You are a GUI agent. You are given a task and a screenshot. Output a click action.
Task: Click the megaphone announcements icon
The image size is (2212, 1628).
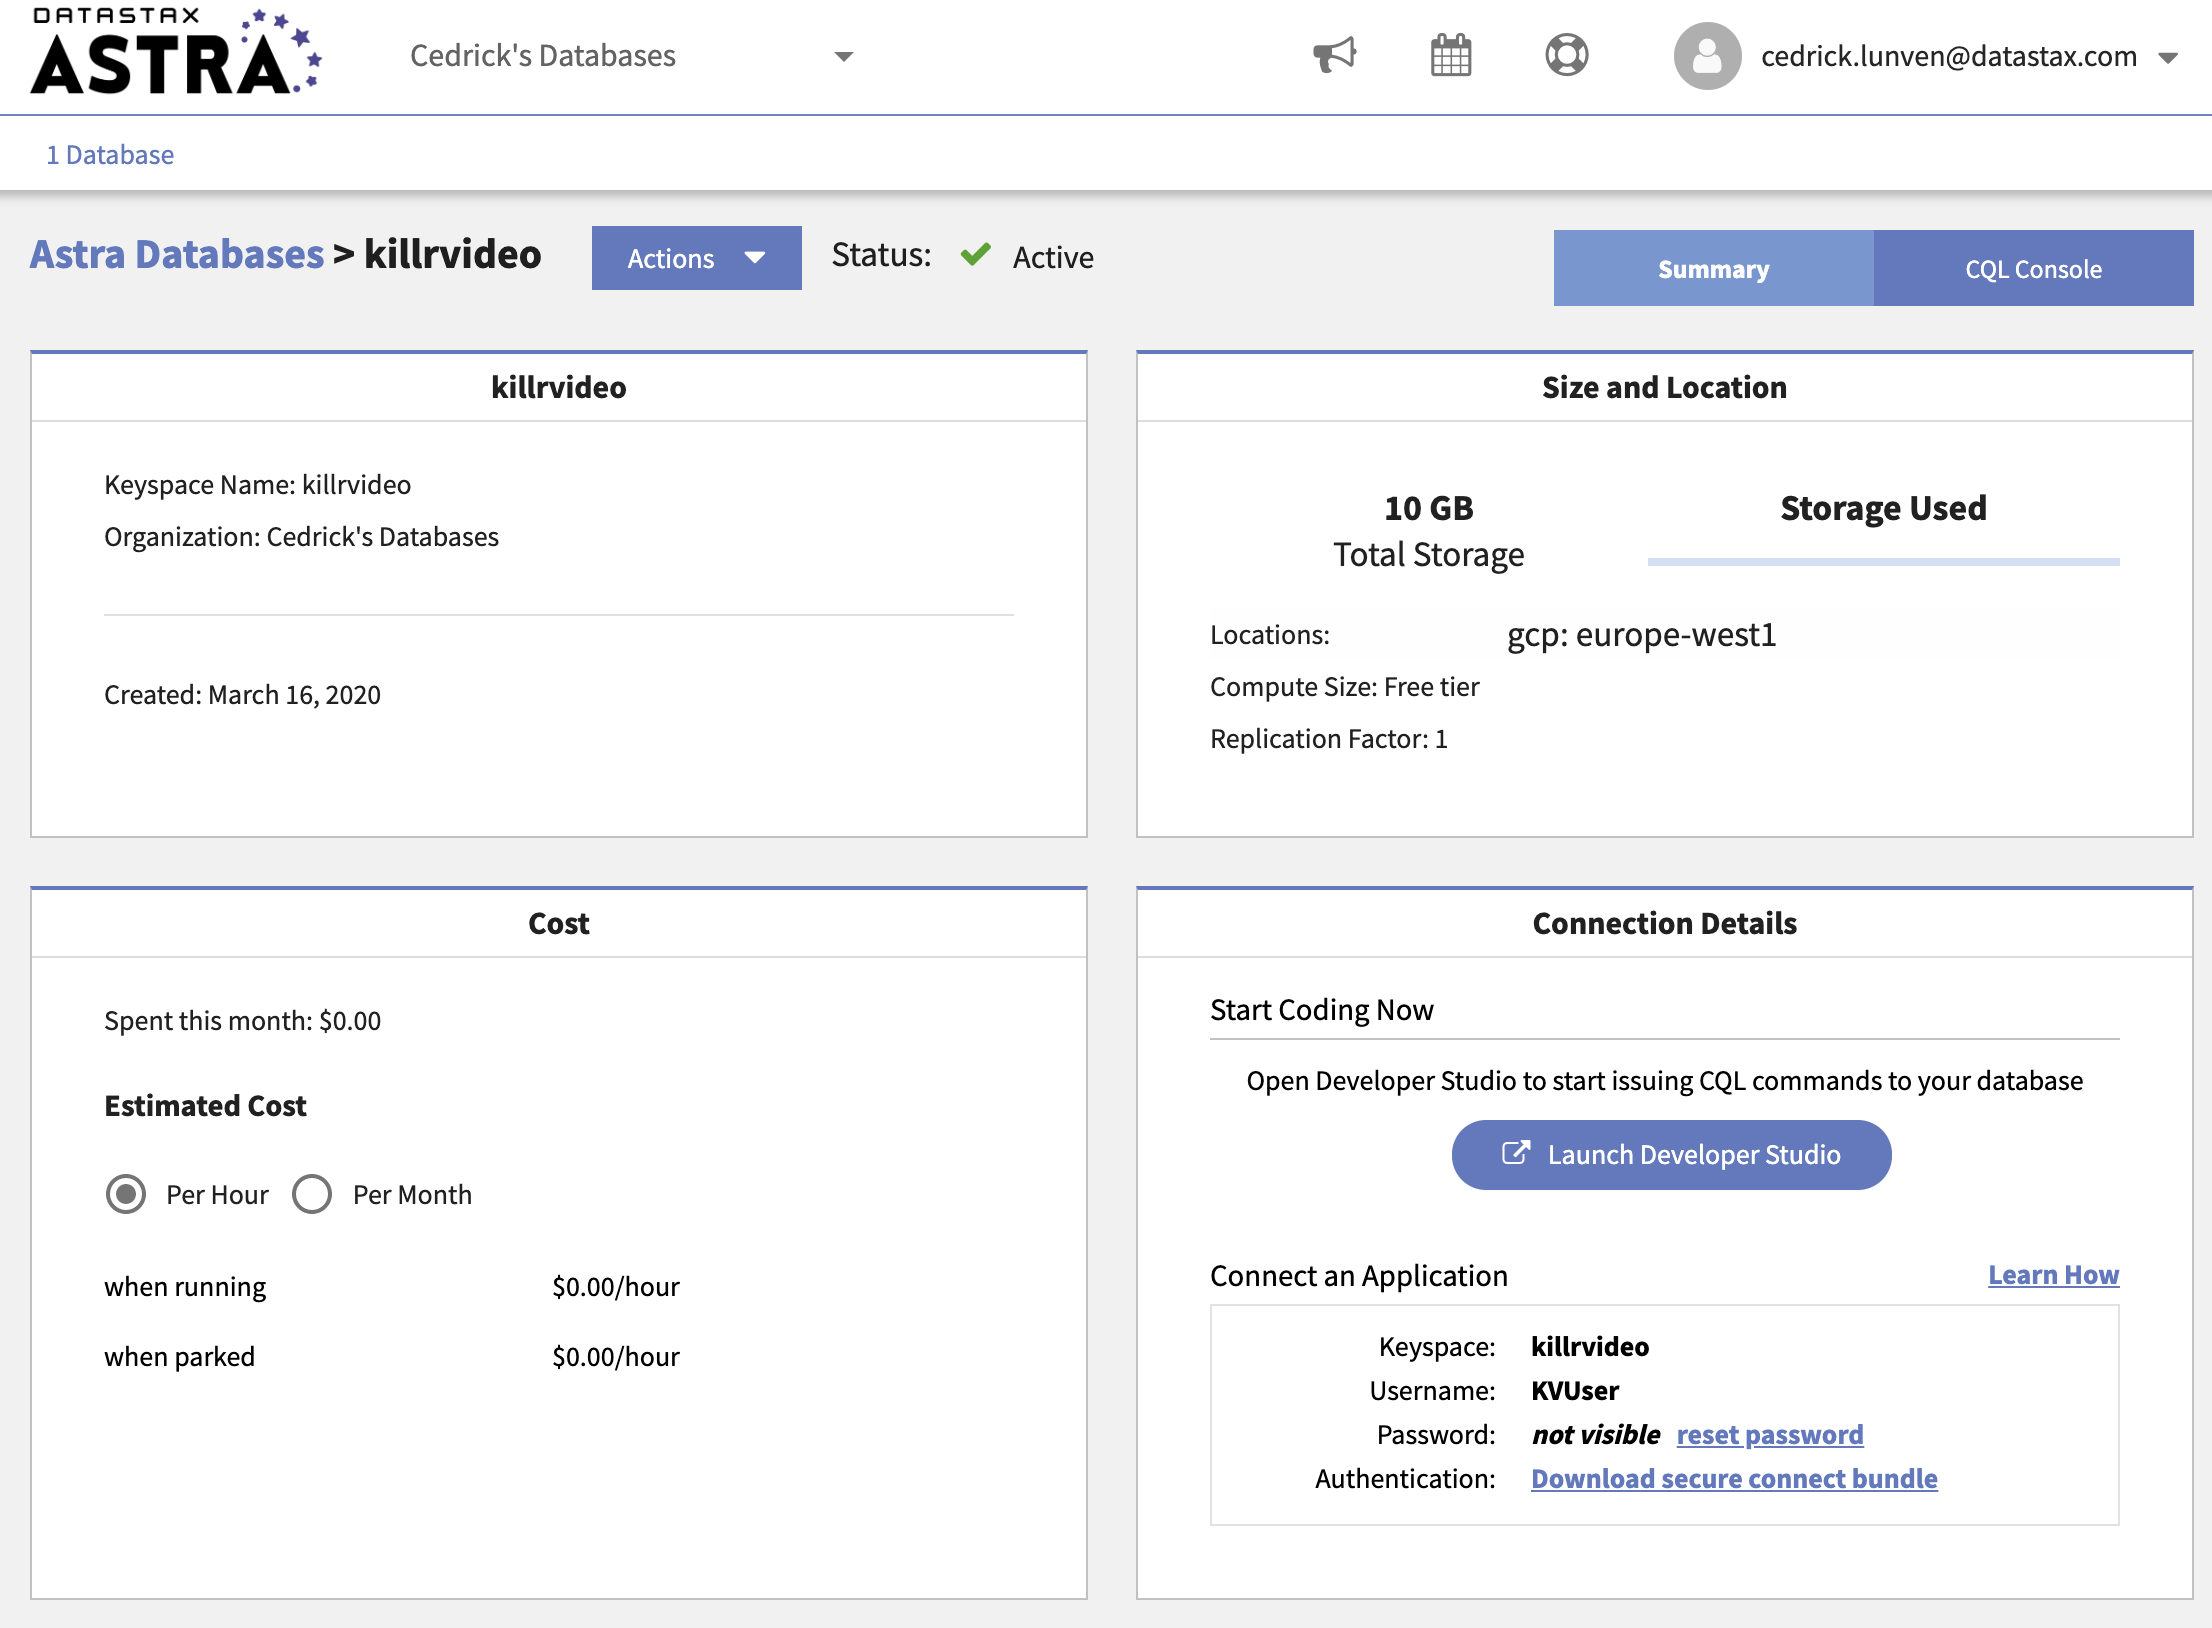(1334, 55)
